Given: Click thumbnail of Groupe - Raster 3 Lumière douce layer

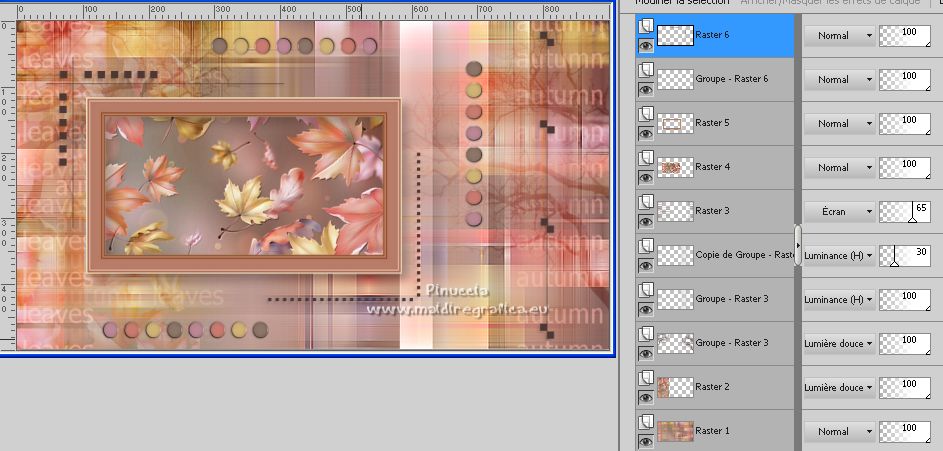Looking at the screenshot, I should pyautogui.click(x=675, y=343).
